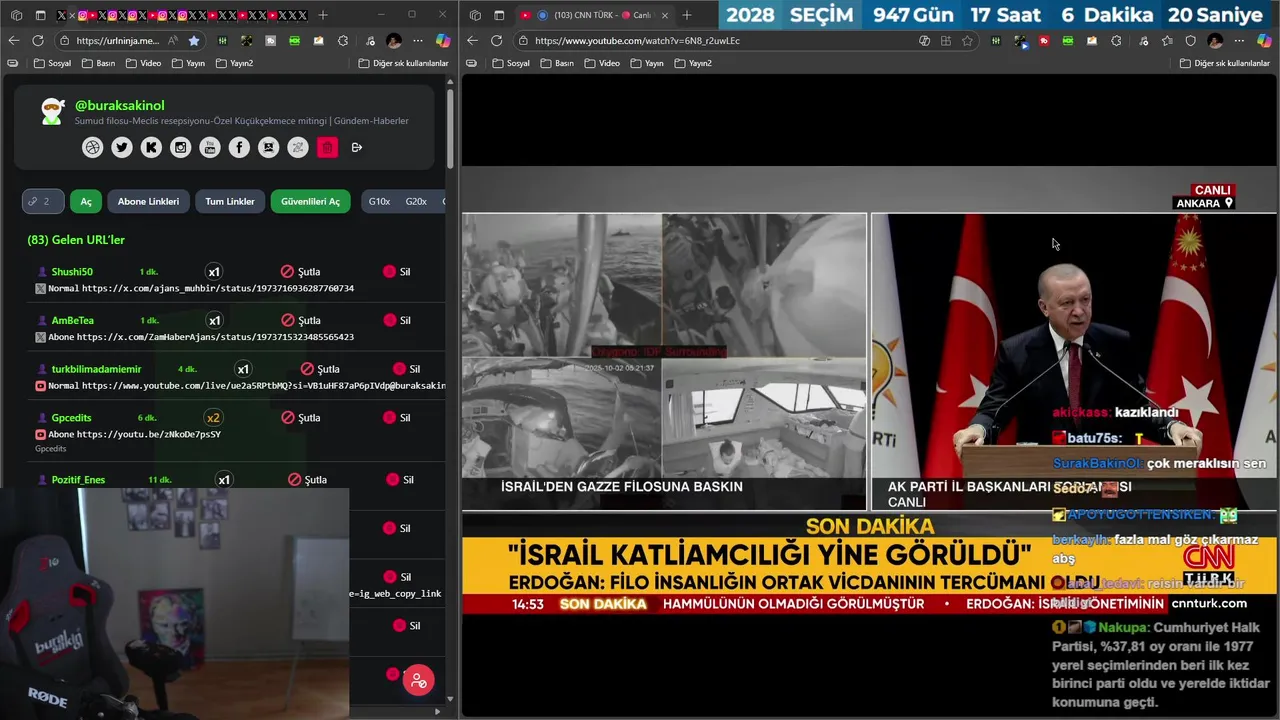Open the youtube.com/live link from turkbilimadamiemir
1280x720 pixels.
click(263, 385)
